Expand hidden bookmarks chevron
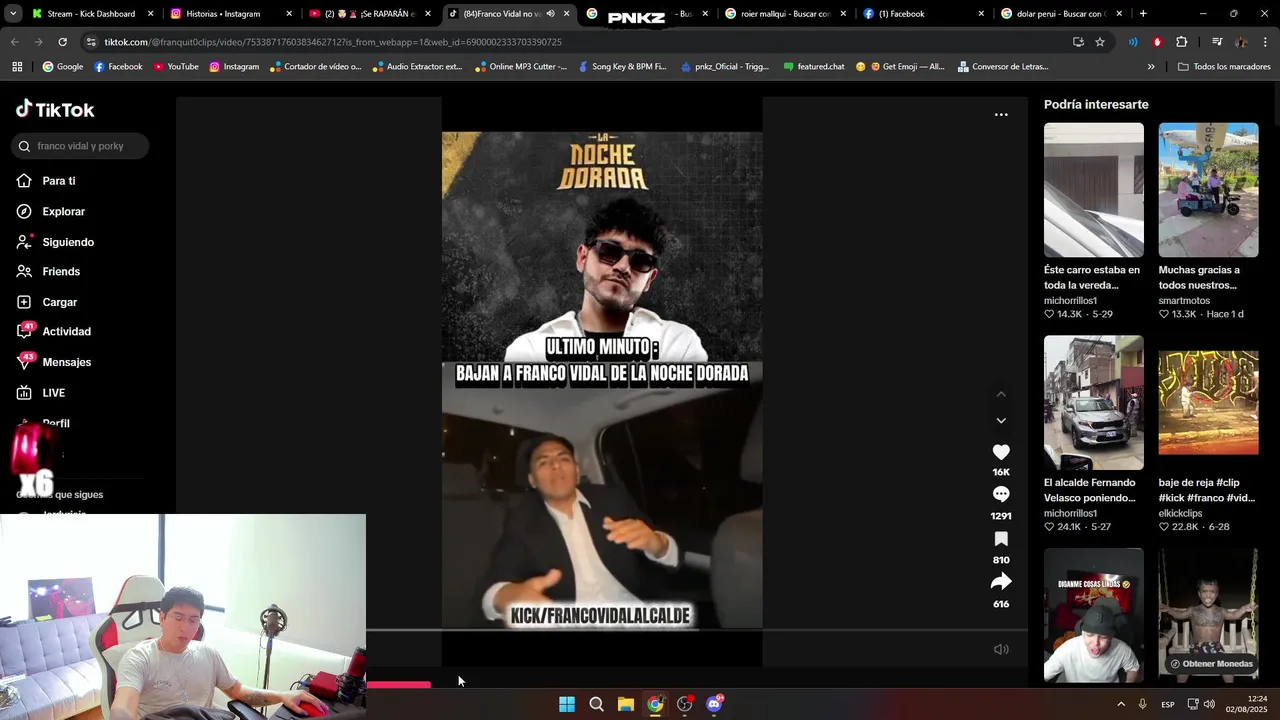This screenshot has width=1280, height=720. [x=1151, y=67]
